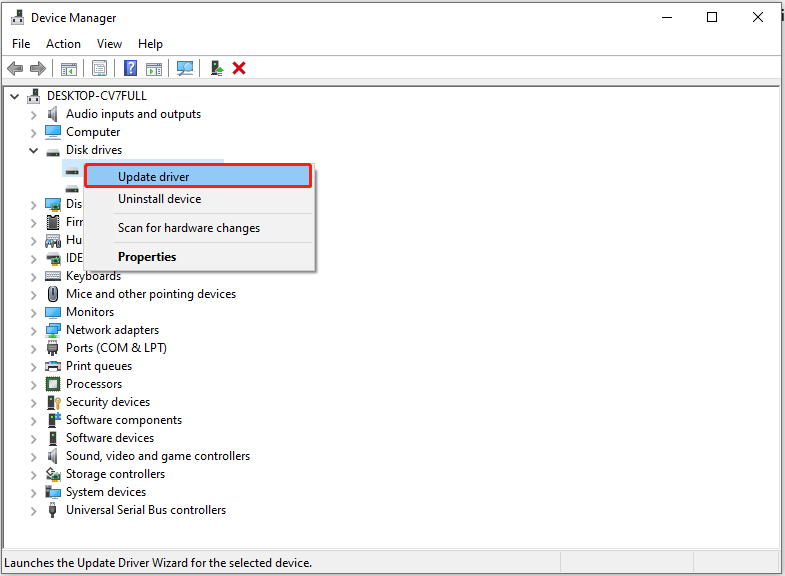Image resolution: width=785 pixels, height=576 pixels.
Task: Click the Processors chip icon
Action: tap(53, 384)
